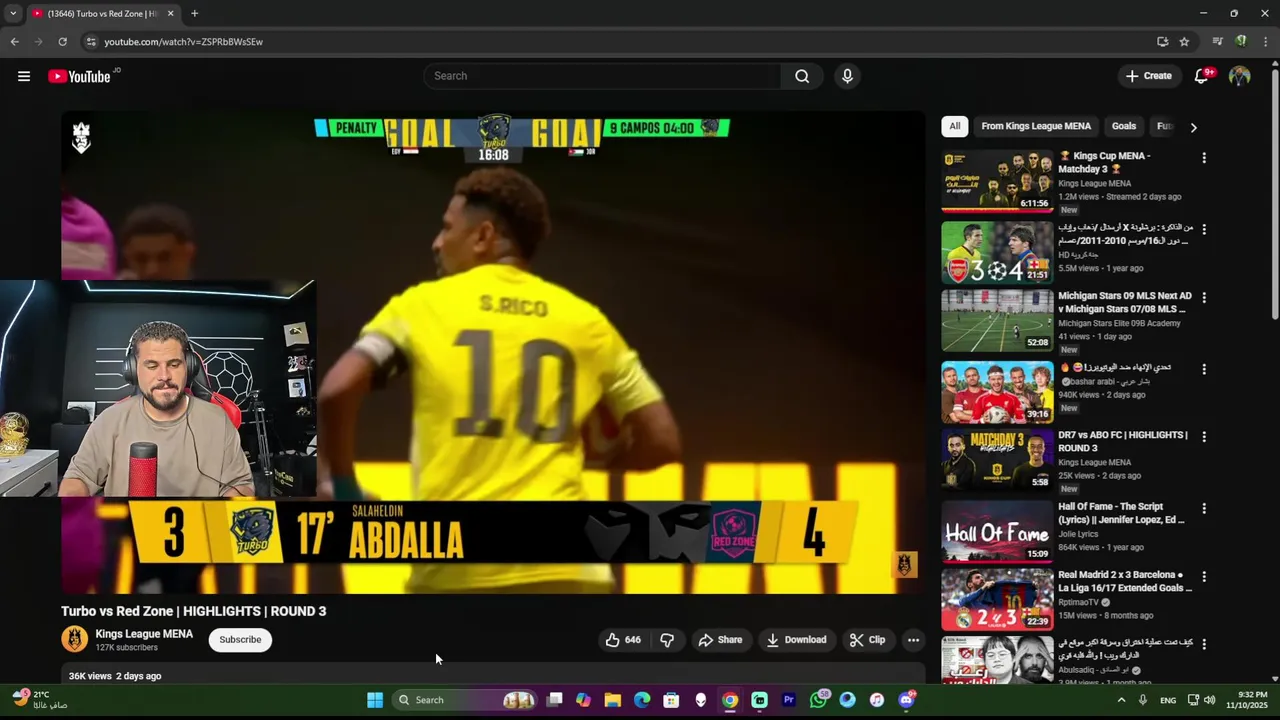The width and height of the screenshot is (1280, 720).
Task: Go back in browser history
Action: coord(14,42)
